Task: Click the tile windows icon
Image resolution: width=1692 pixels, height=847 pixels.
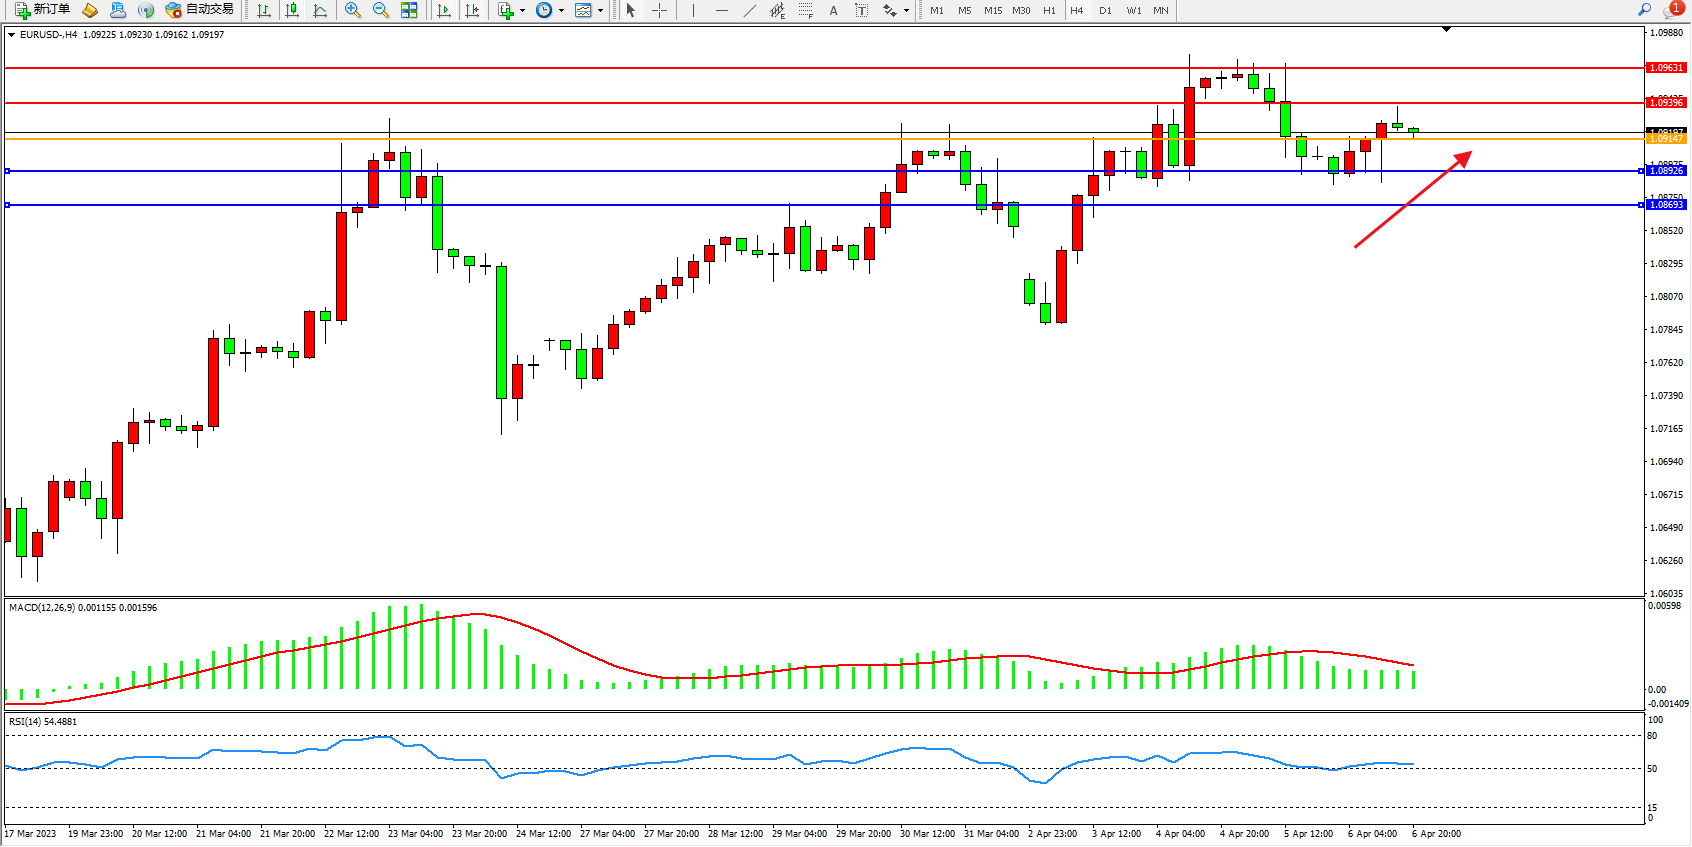Action: point(409,10)
